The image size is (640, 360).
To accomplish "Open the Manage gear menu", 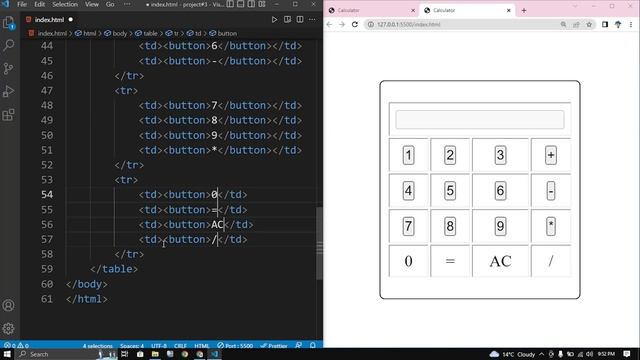I will (9, 329).
